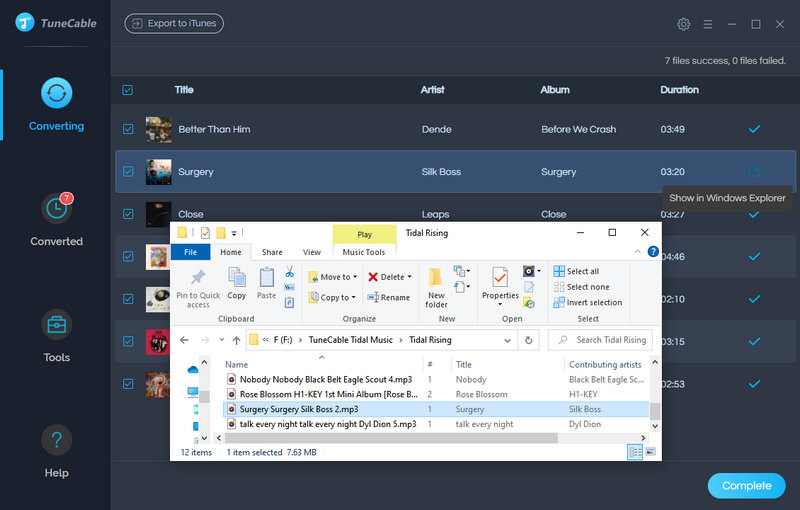Switch to the Share ribbon tab
The height and width of the screenshot is (510, 800).
pyautogui.click(x=272, y=253)
